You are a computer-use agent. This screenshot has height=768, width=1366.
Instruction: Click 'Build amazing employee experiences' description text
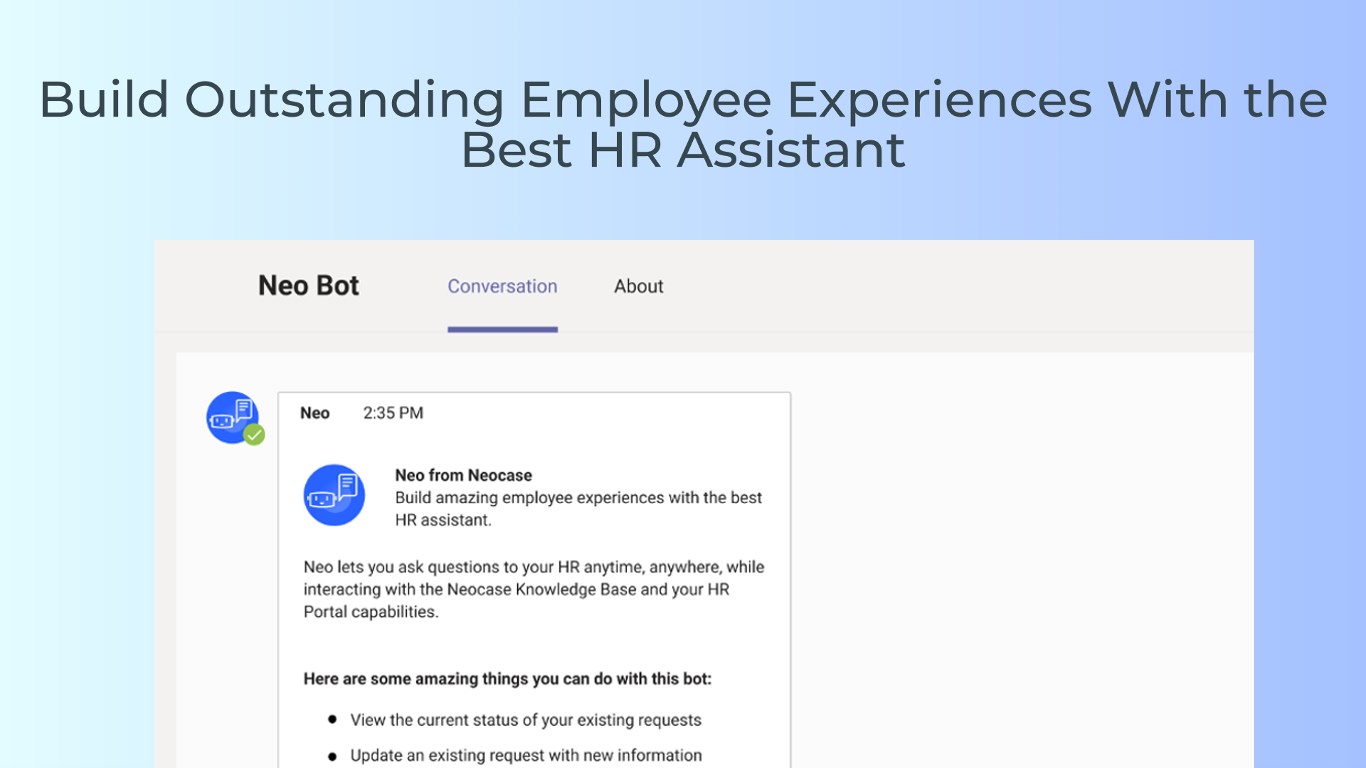pyautogui.click(x=578, y=509)
